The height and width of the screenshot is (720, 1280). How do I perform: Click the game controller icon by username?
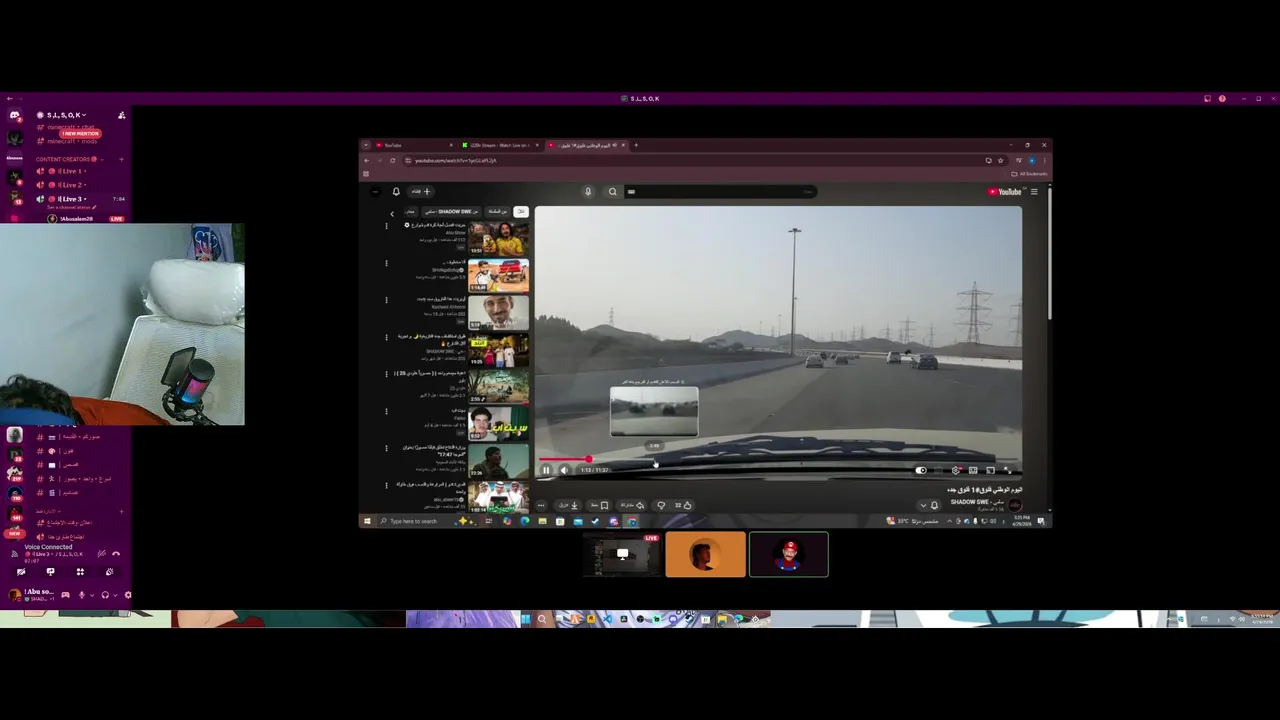coord(65,595)
